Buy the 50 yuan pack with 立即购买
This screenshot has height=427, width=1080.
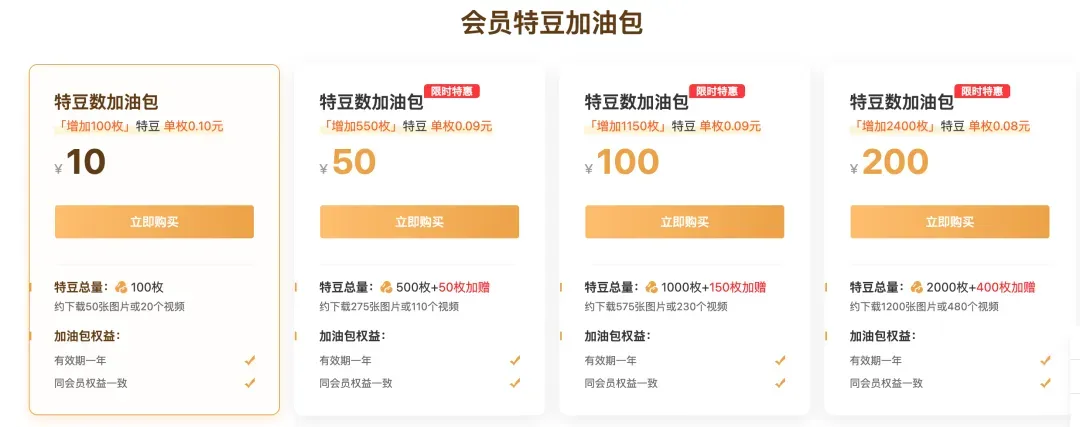click(x=419, y=222)
